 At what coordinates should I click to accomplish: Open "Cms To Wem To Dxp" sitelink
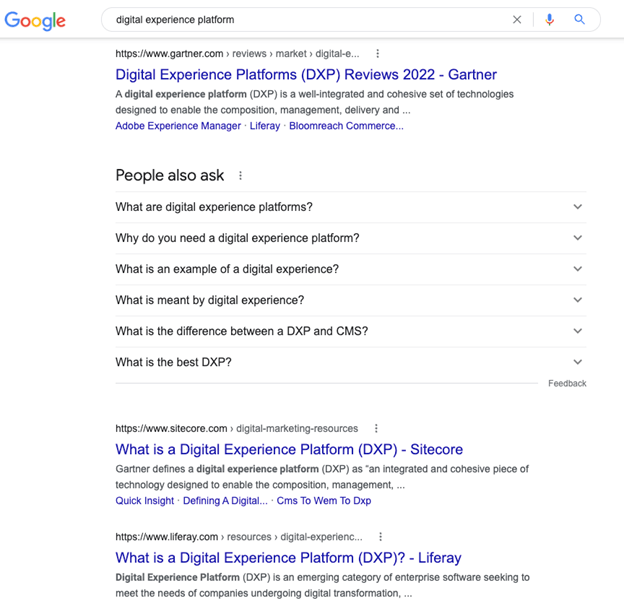click(324, 501)
